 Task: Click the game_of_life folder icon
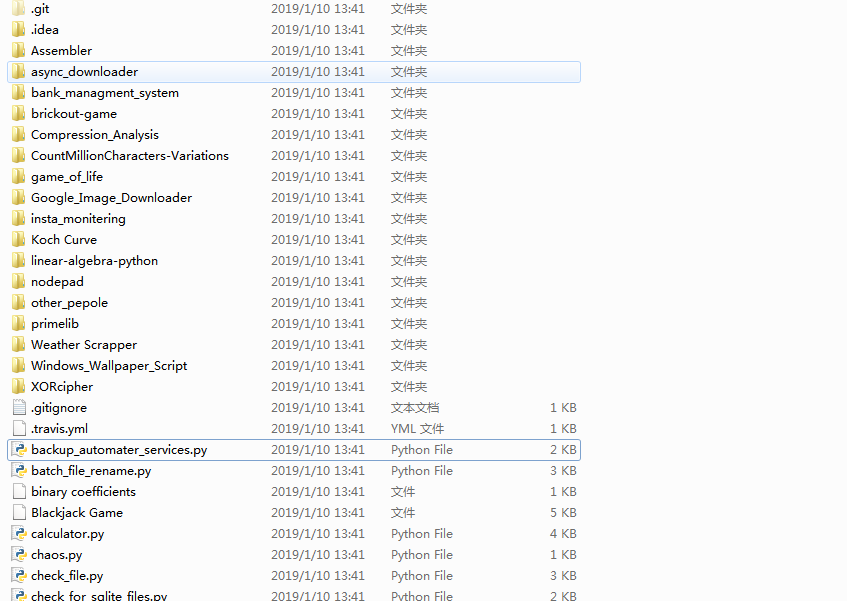click(x=18, y=177)
